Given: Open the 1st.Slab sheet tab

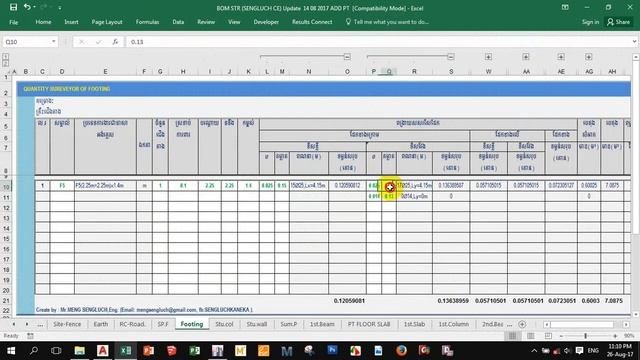Looking at the screenshot, I should point(414,324).
